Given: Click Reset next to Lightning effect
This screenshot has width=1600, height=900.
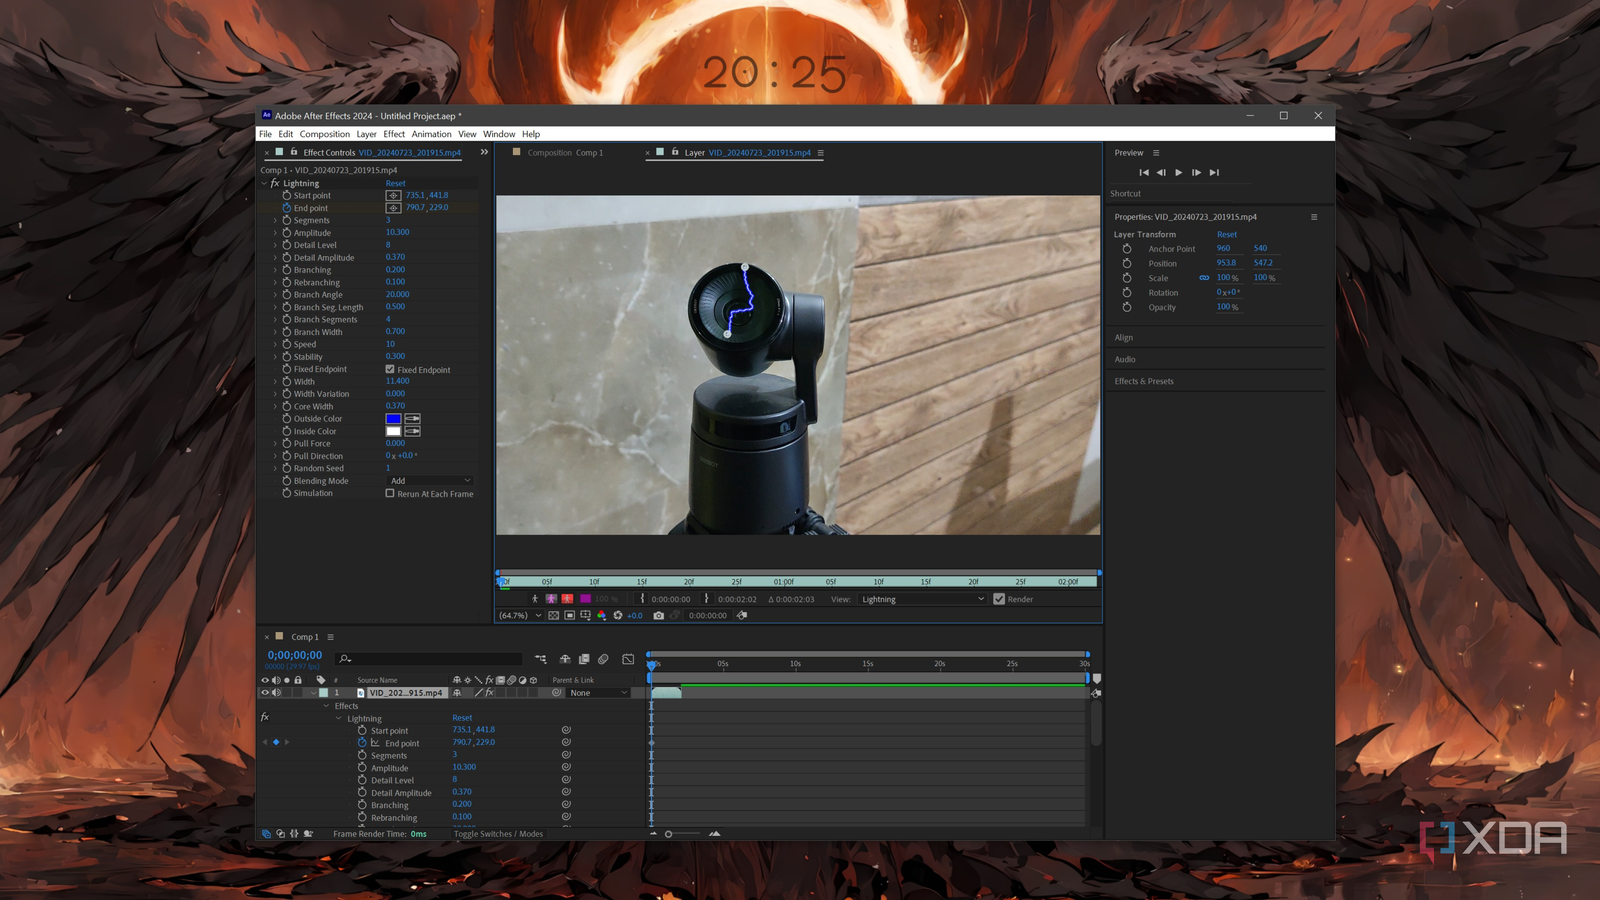Looking at the screenshot, I should (396, 183).
